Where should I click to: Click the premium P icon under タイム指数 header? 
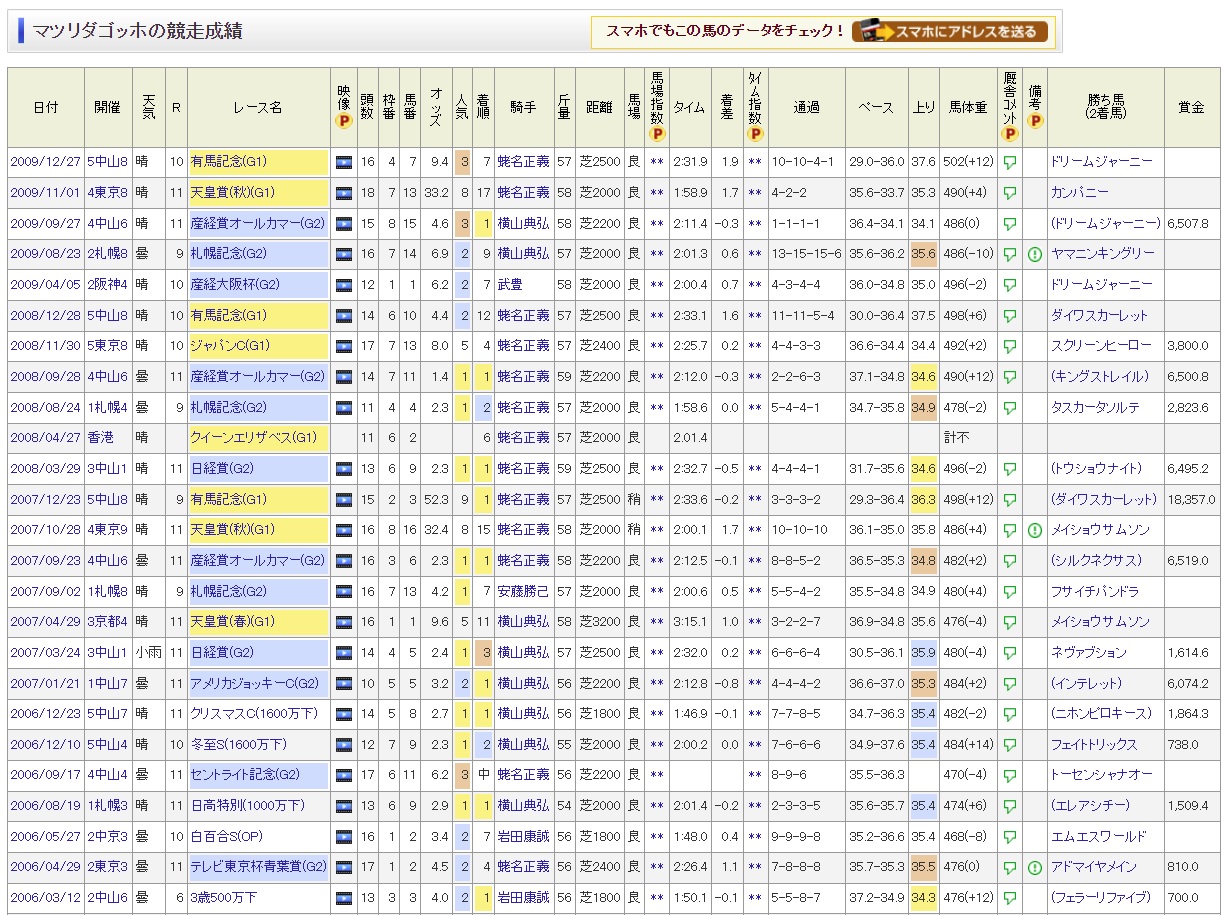point(755,134)
